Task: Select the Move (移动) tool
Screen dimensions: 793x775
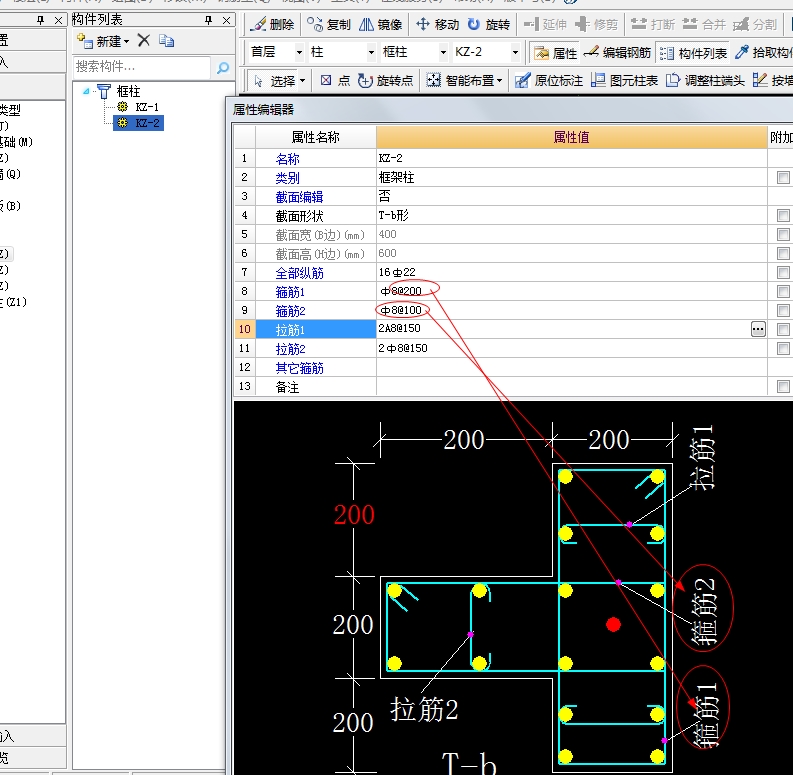Action: [x=437, y=24]
